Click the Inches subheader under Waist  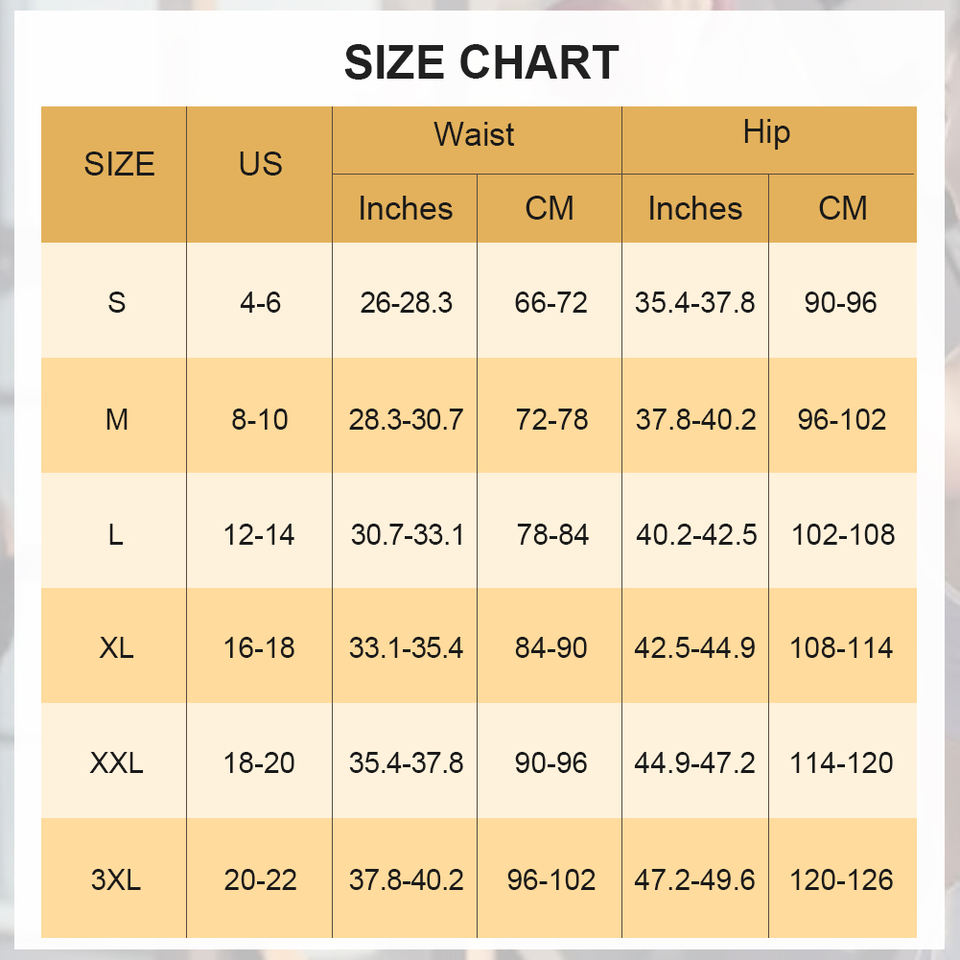point(405,209)
